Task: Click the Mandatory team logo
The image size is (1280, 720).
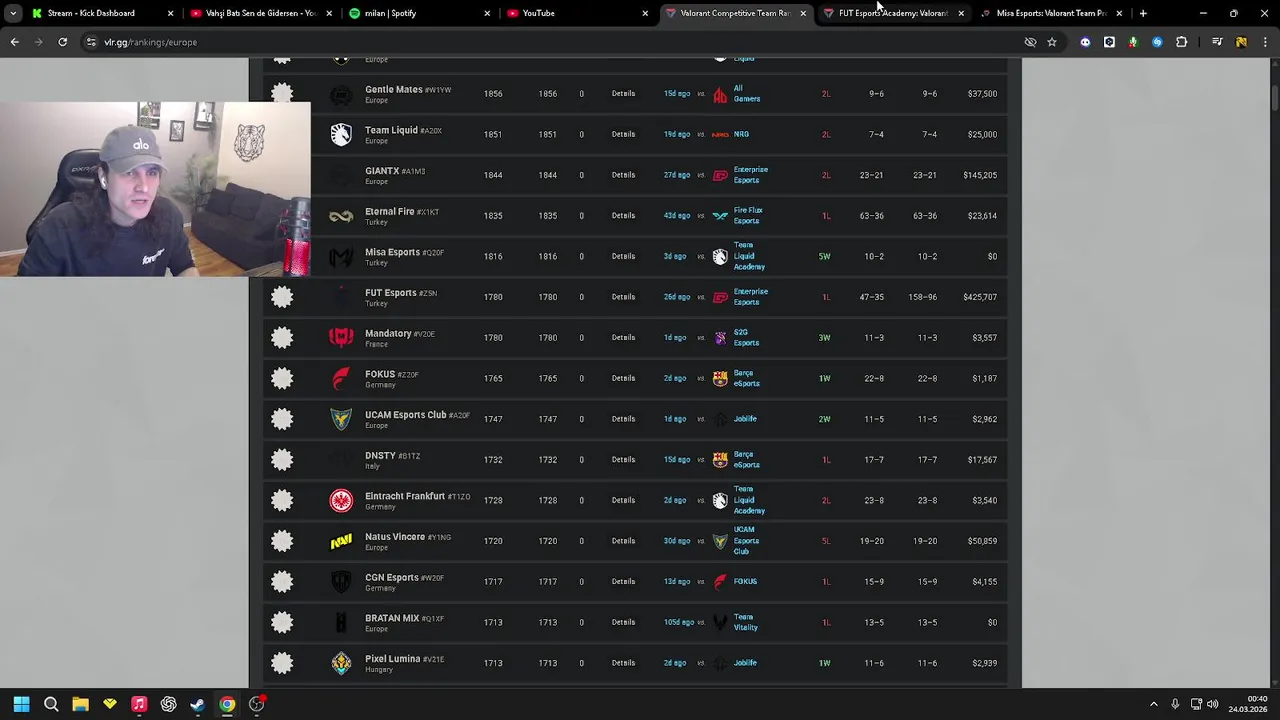Action: click(x=341, y=338)
